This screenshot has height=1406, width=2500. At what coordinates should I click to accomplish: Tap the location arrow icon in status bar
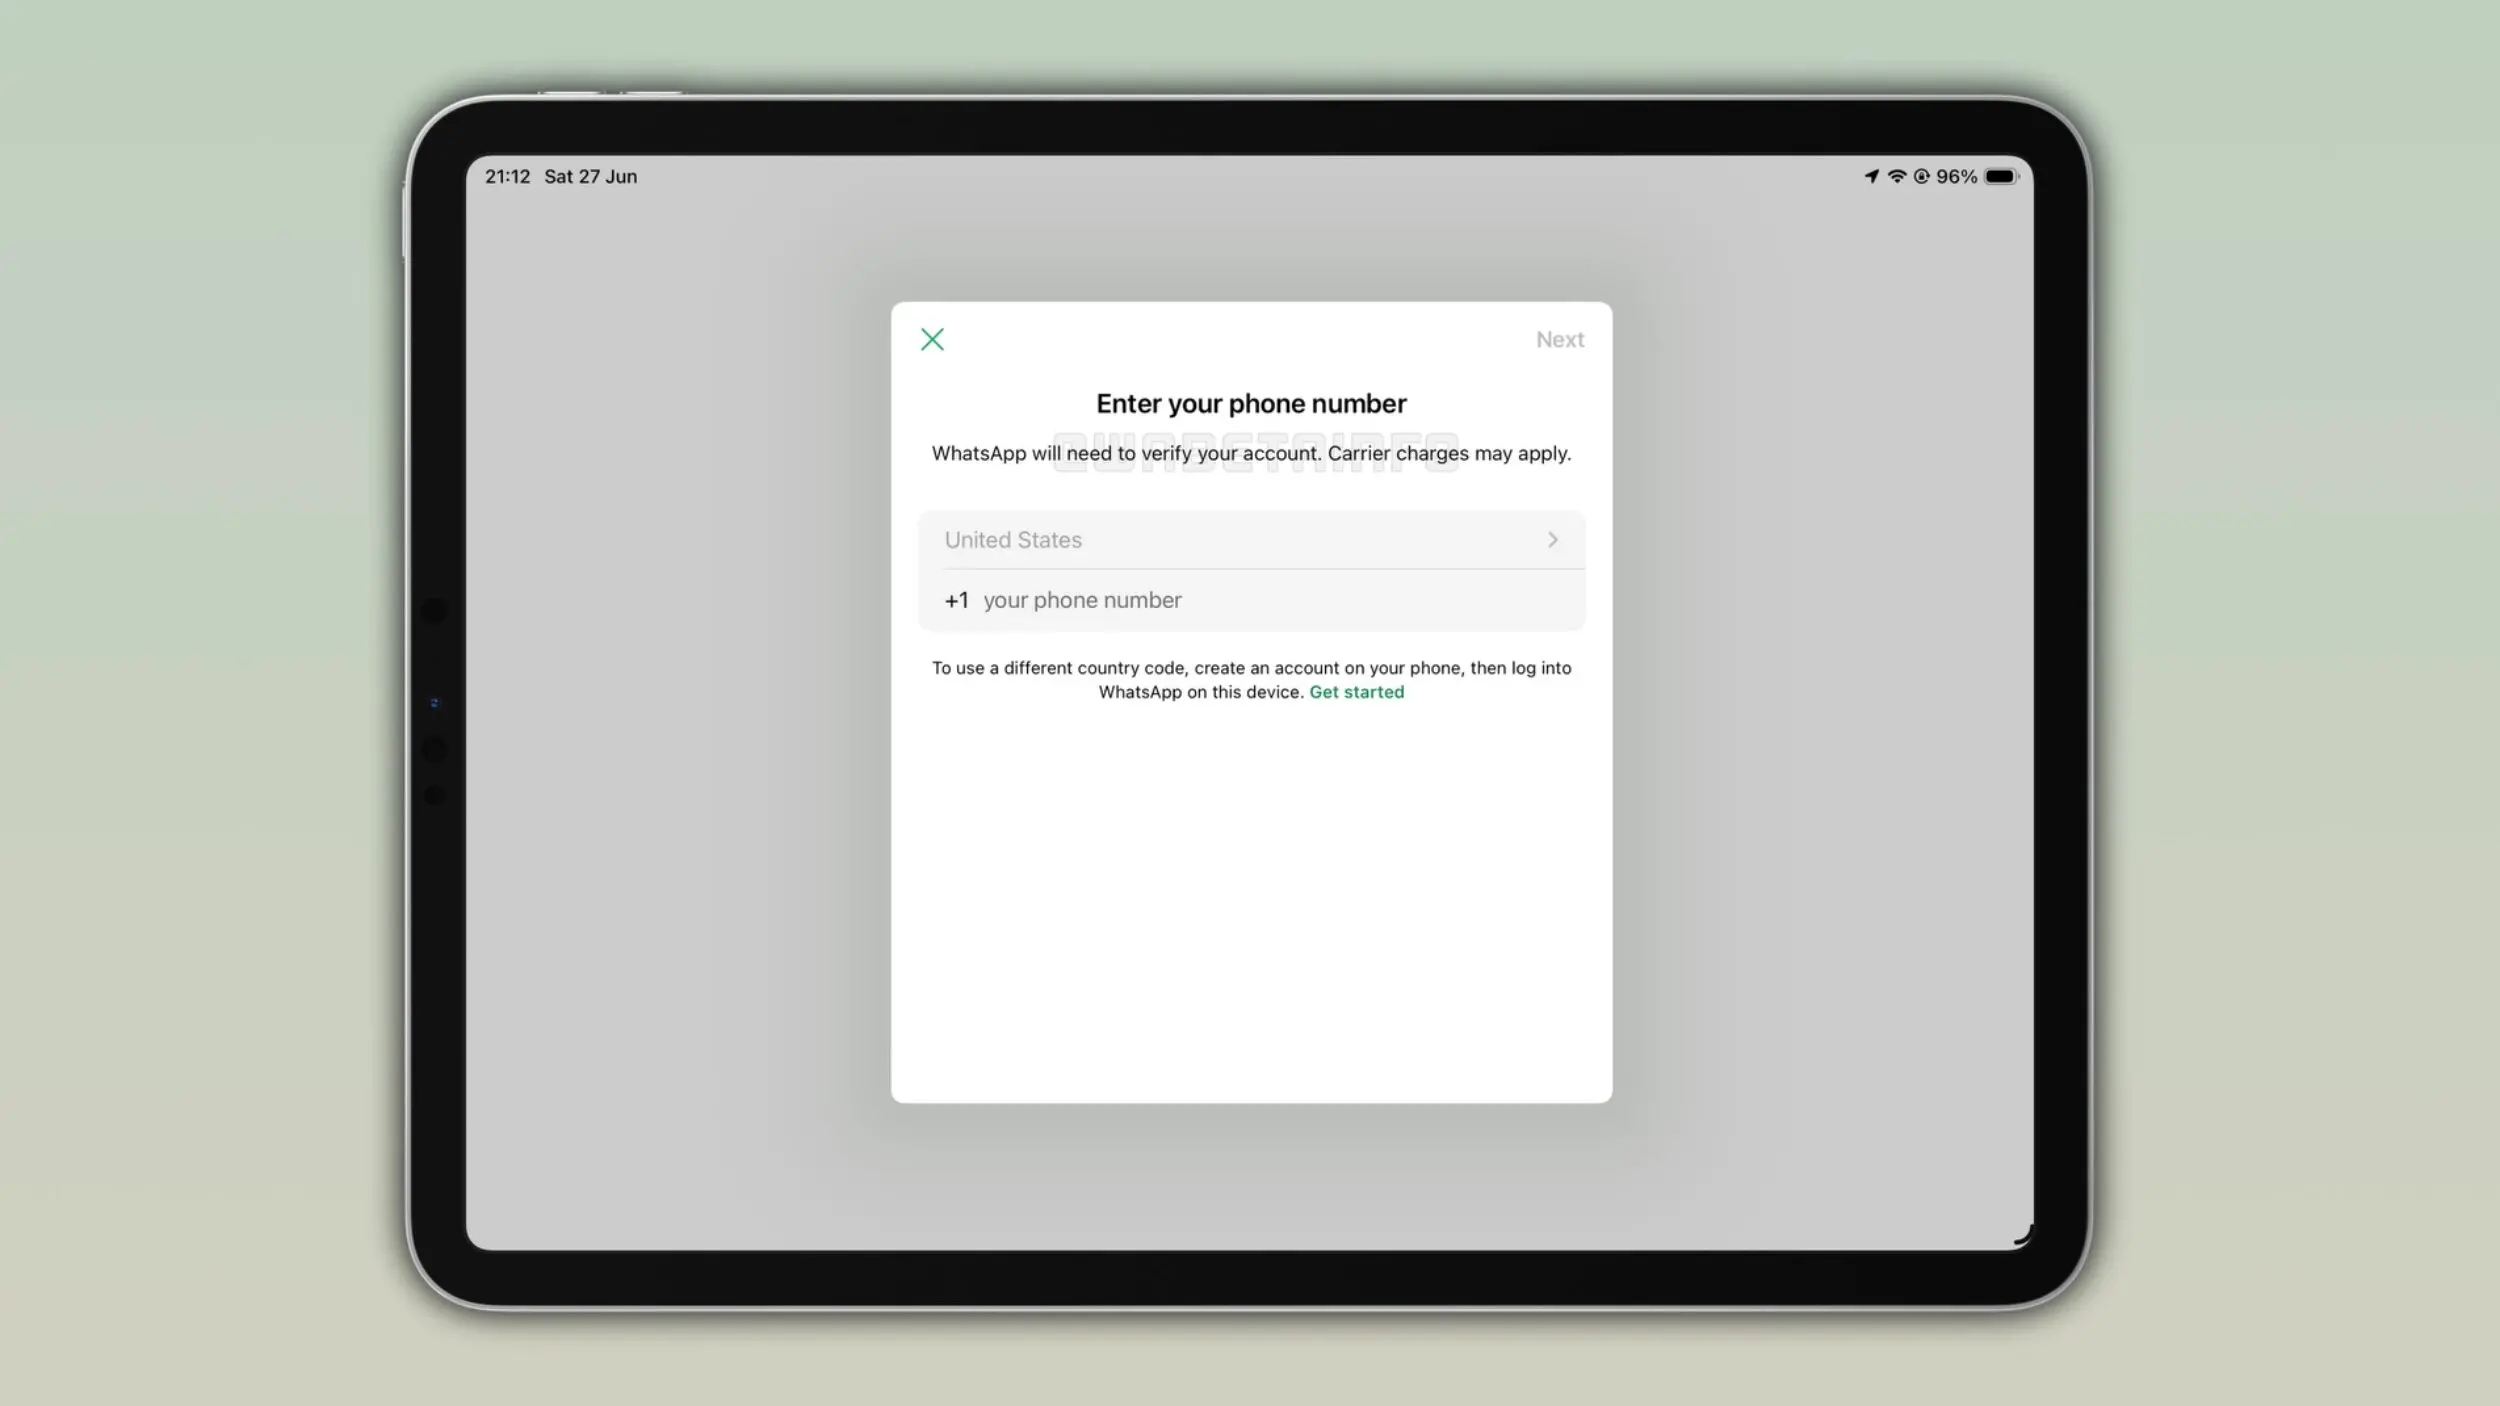[x=1871, y=176]
